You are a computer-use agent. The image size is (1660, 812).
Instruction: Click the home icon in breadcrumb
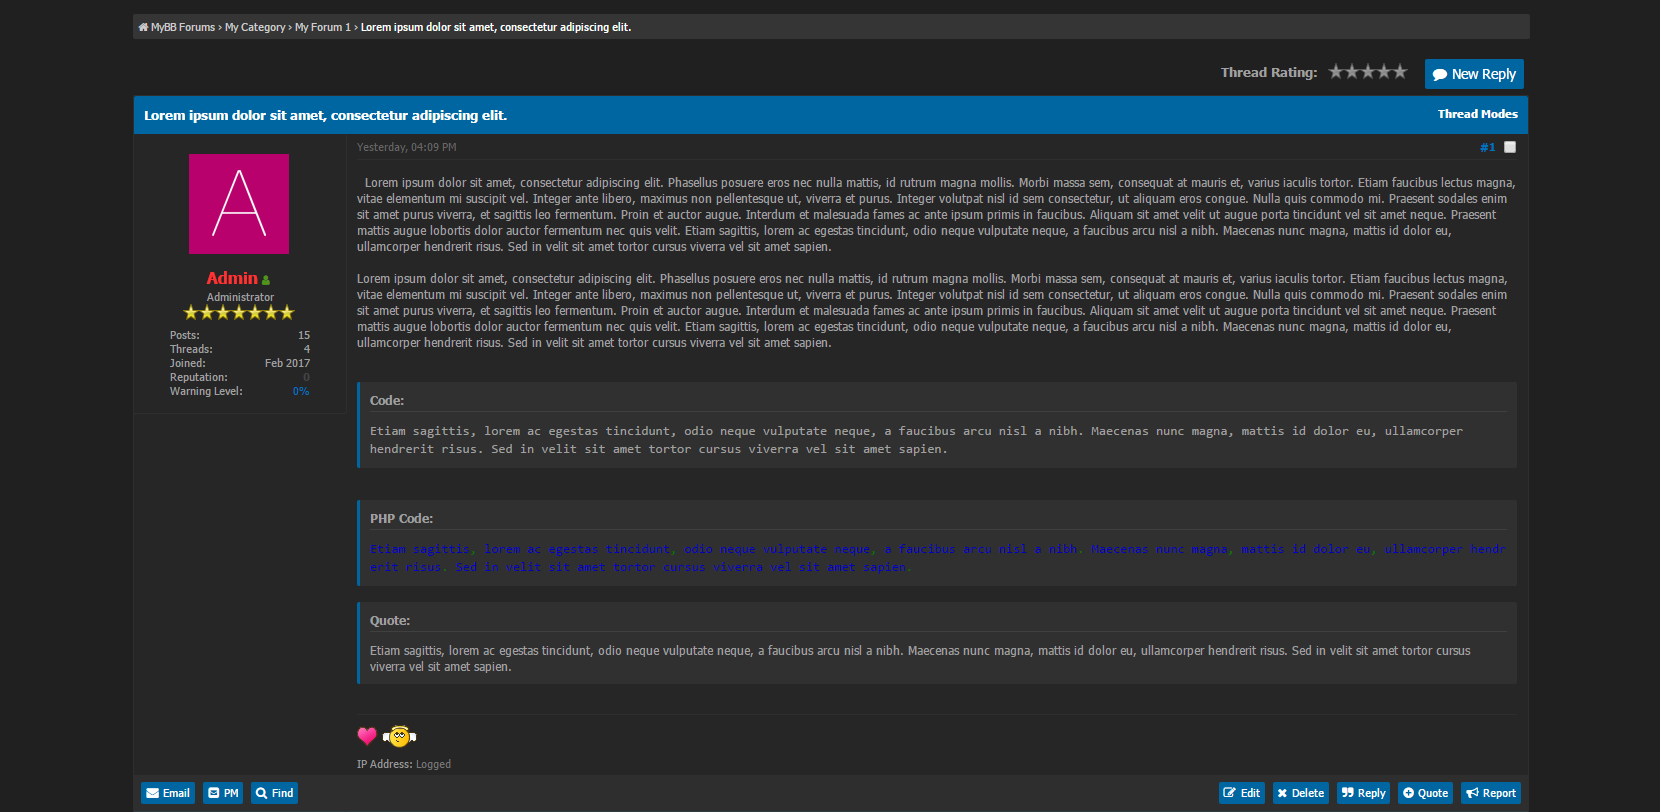click(144, 27)
